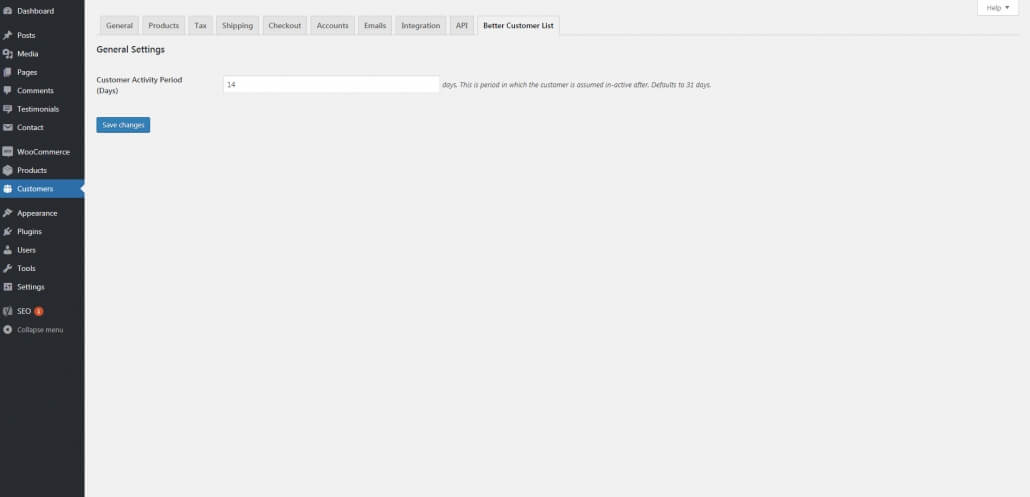Image resolution: width=1030 pixels, height=497 pixels.
Task: Click the Contact envelope icon
Action: point(8,128)
